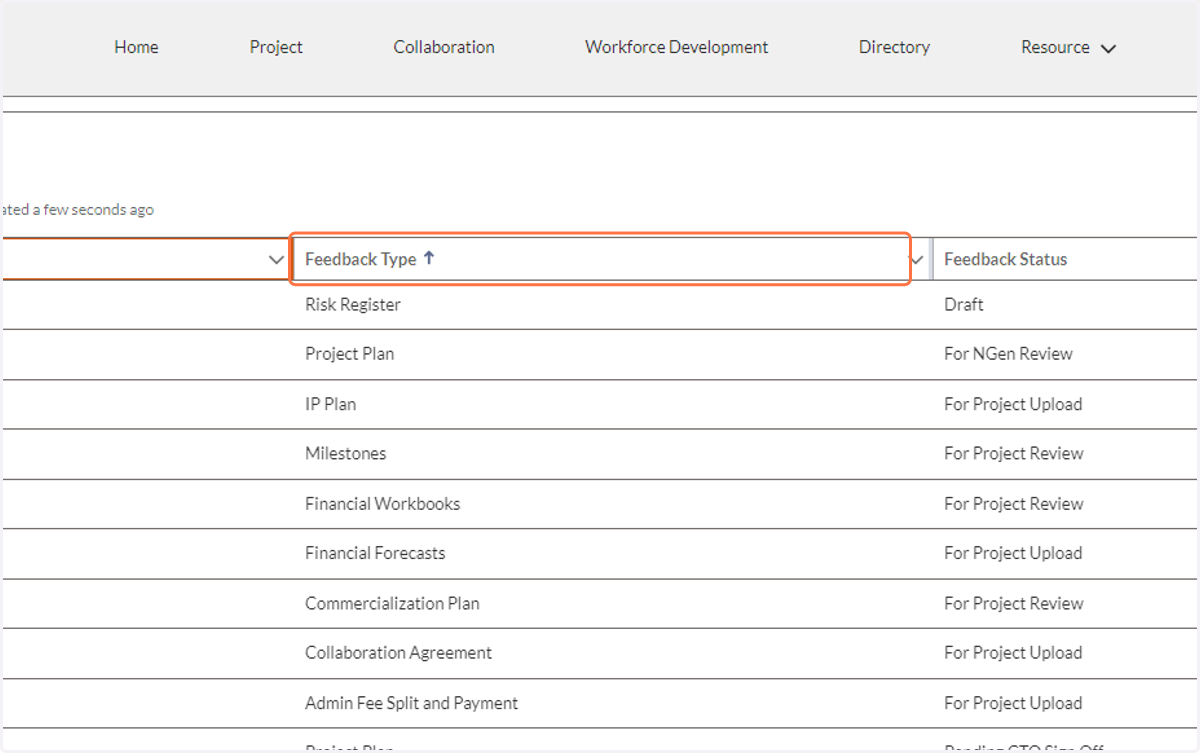Go to the Project nav item
Image resolution: width=1200 pixels, height=753 pixels.
tap(276, 47)
